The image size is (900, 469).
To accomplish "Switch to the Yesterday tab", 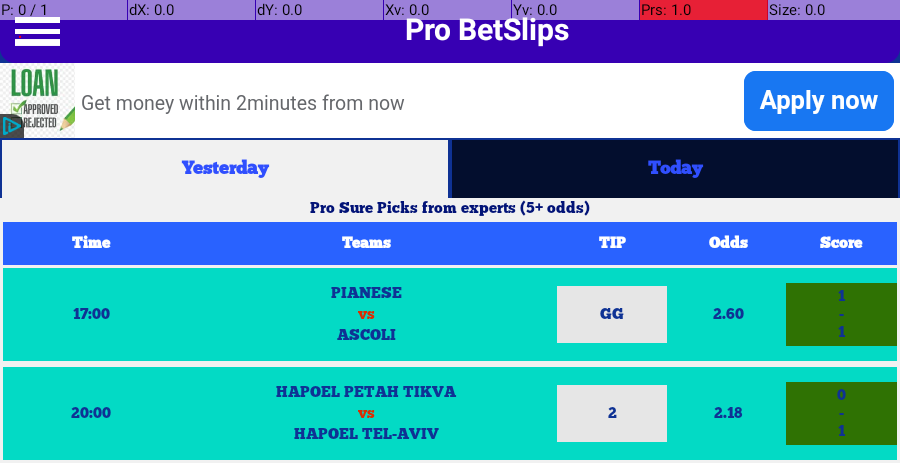I will [x=225, y=168].
